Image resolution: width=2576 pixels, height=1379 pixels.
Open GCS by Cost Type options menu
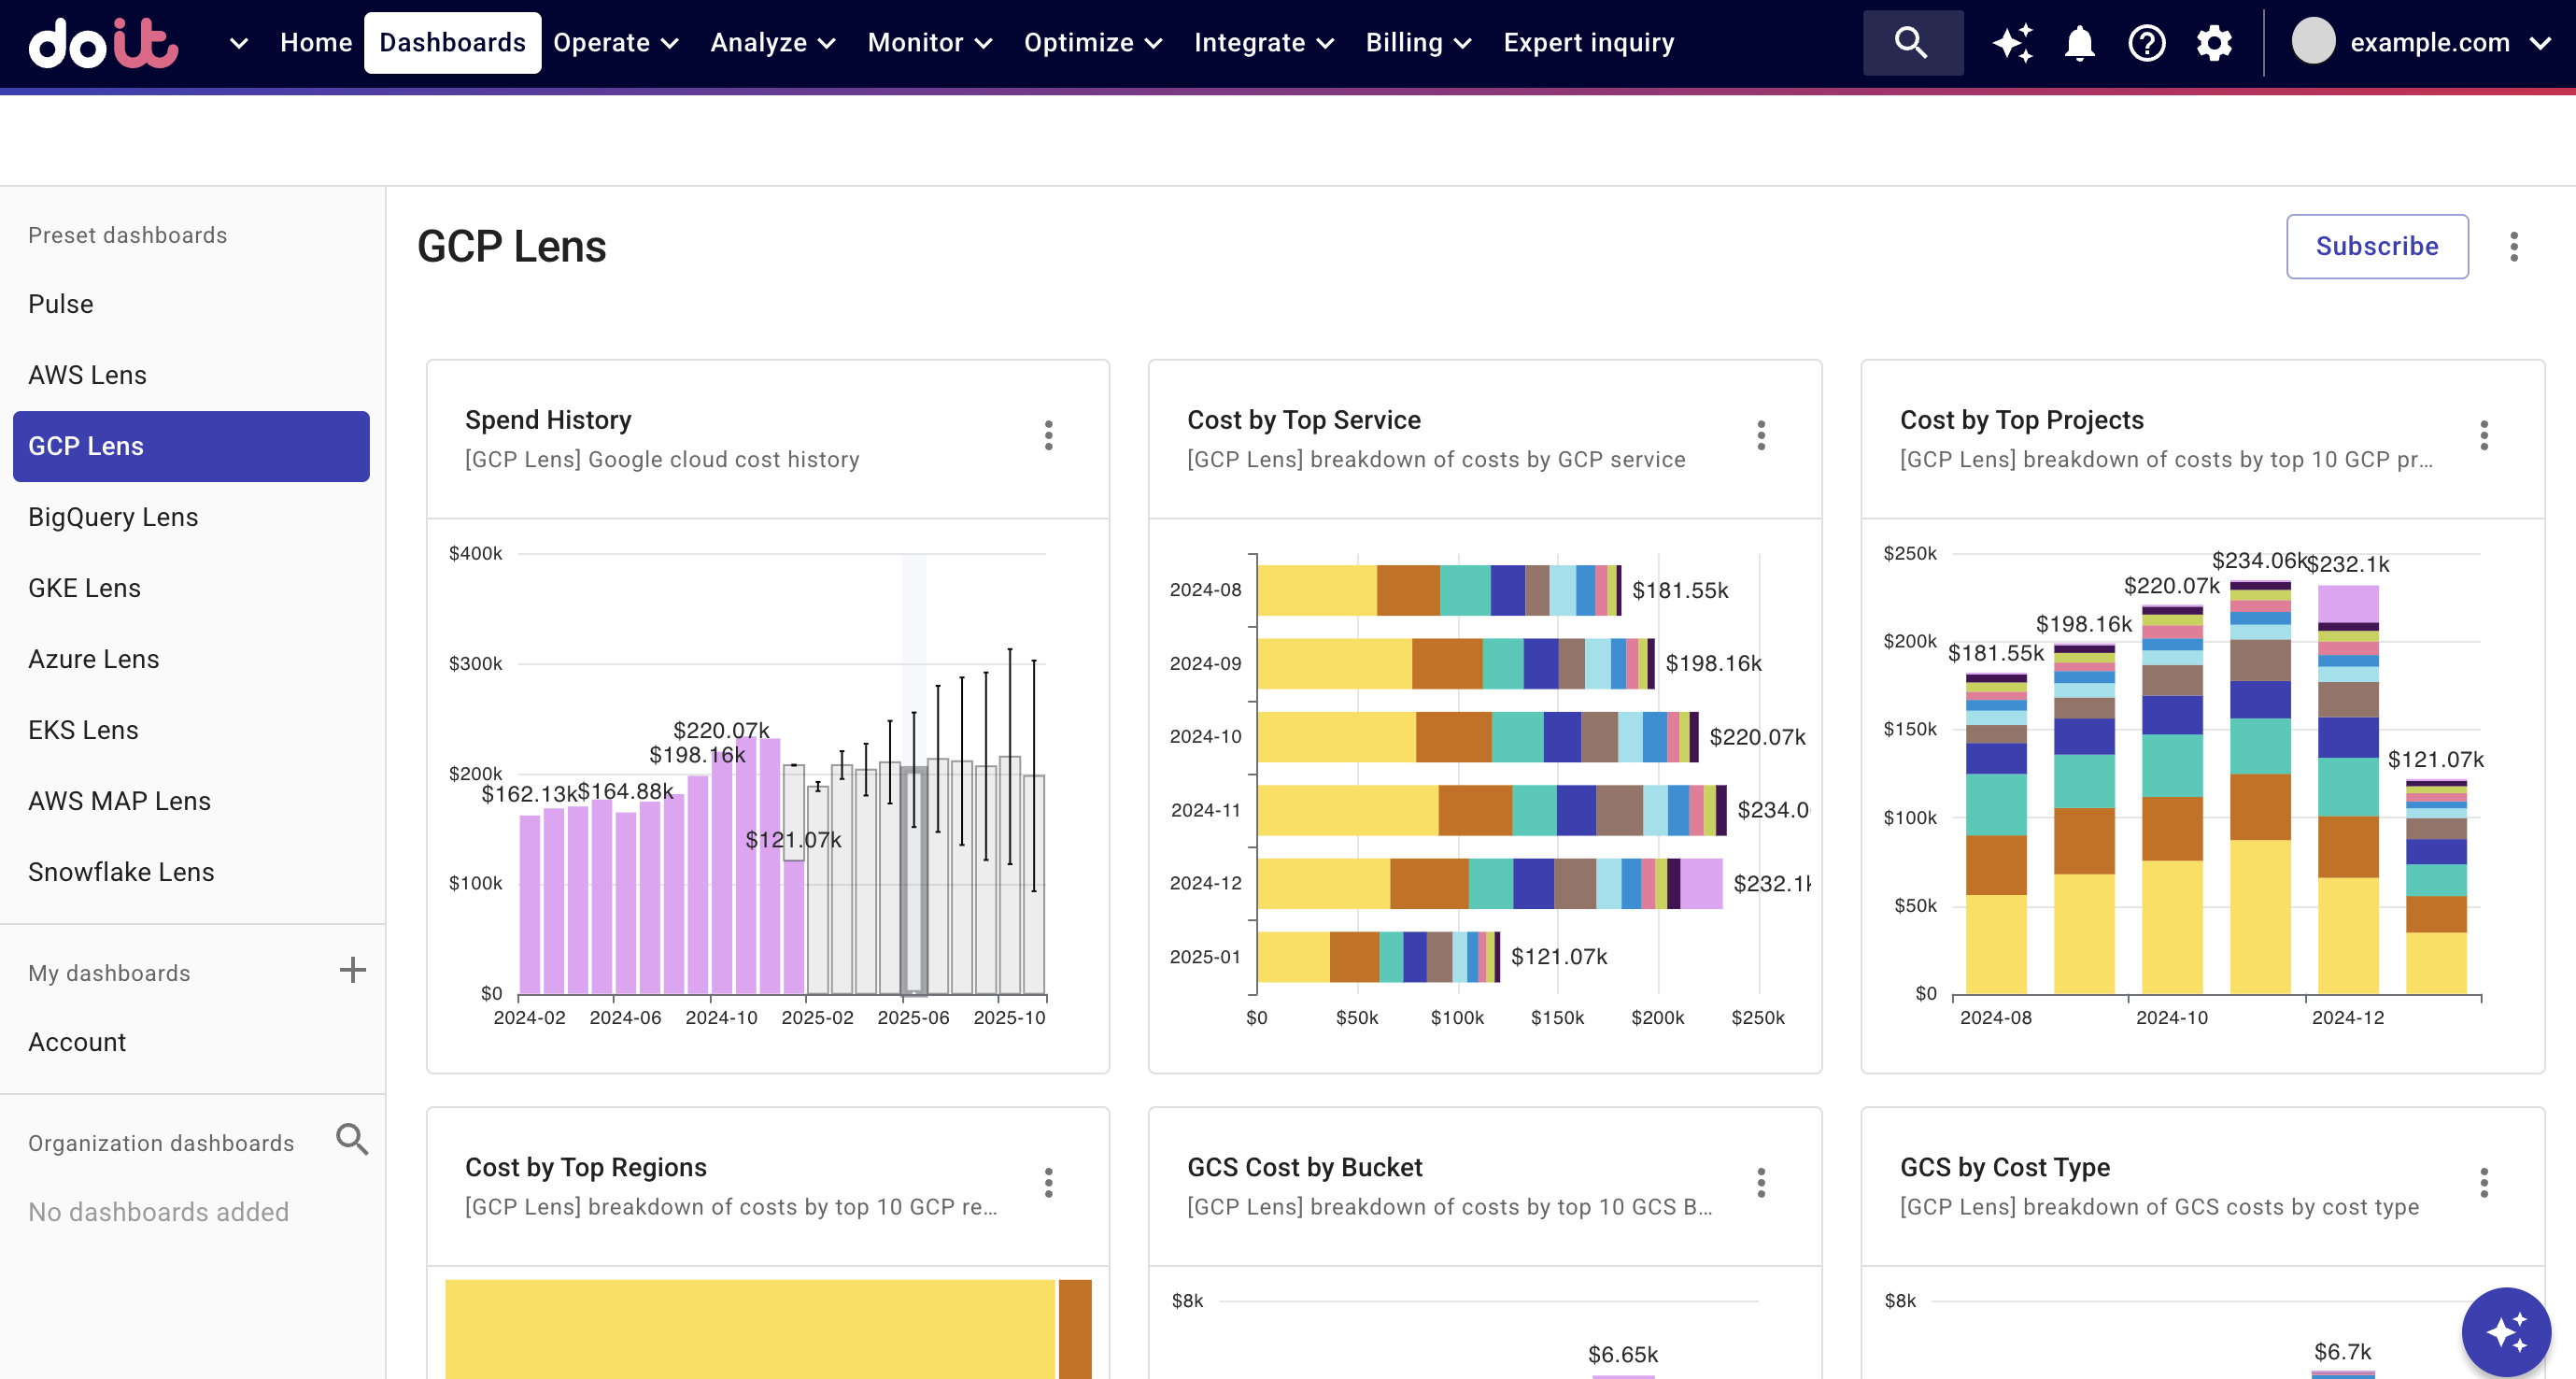coord(2484,1183)
